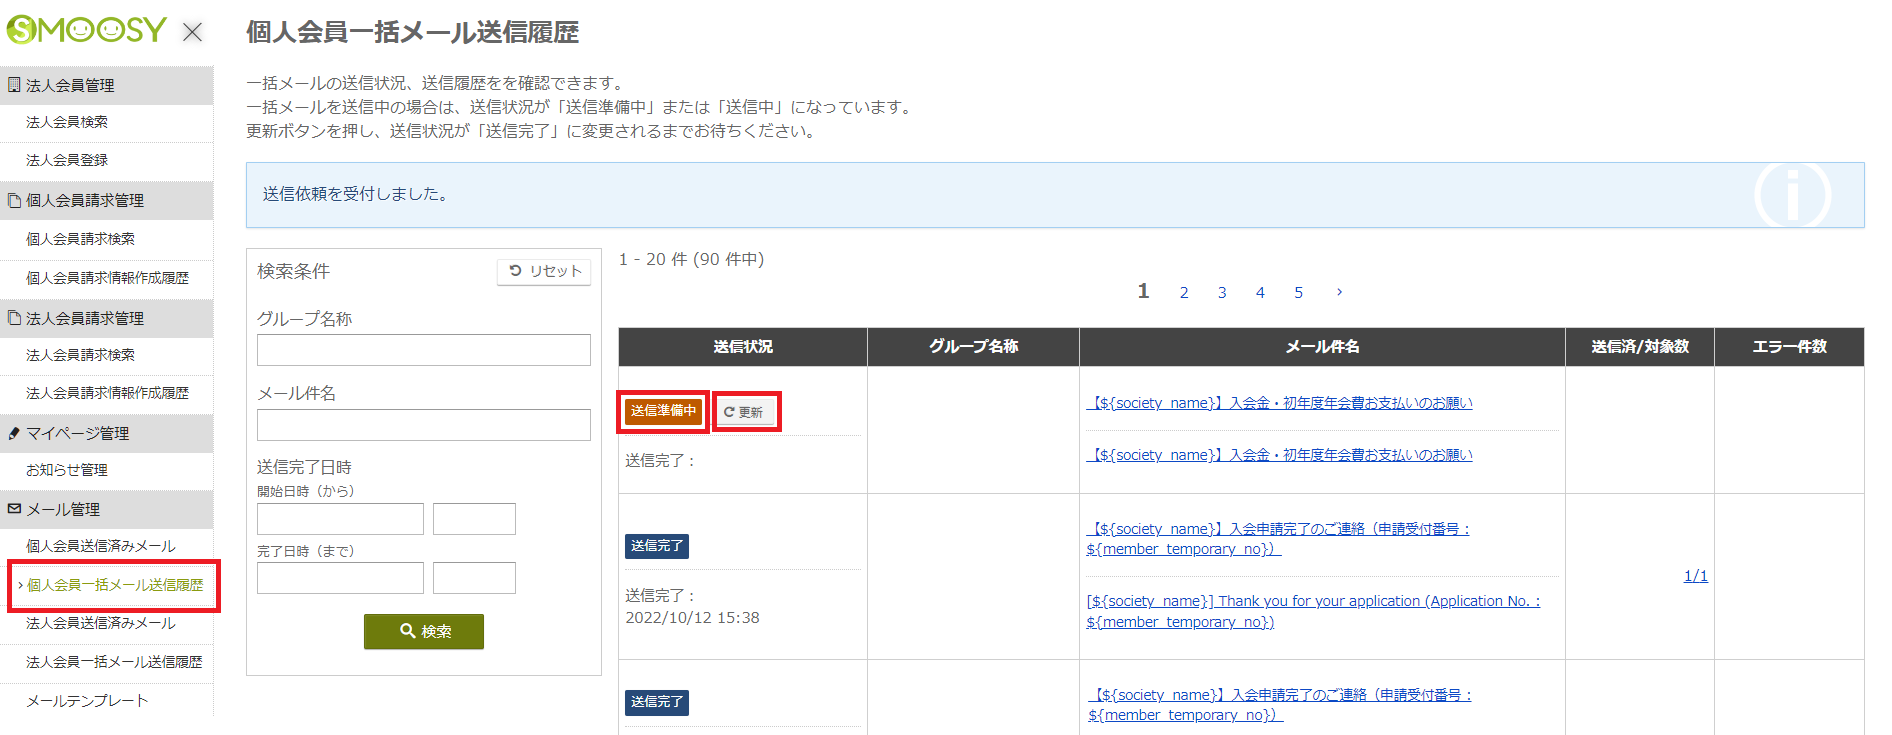Viewport: 1892px width, 735px height.
Task: Select the 個人会員請求管理 section header
Action: coord(106,200)
